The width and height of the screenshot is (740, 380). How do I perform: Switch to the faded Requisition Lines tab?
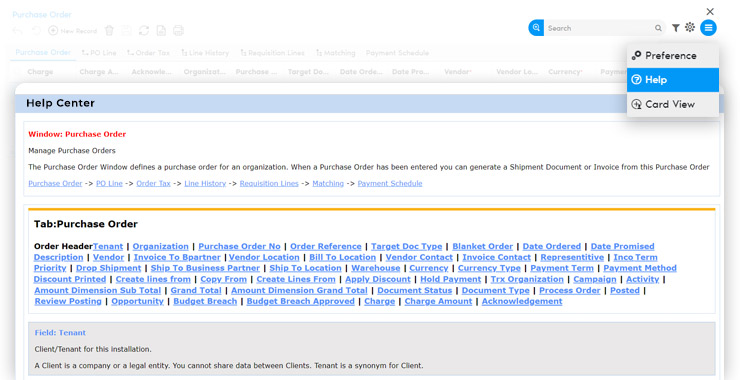coord(272,53)
